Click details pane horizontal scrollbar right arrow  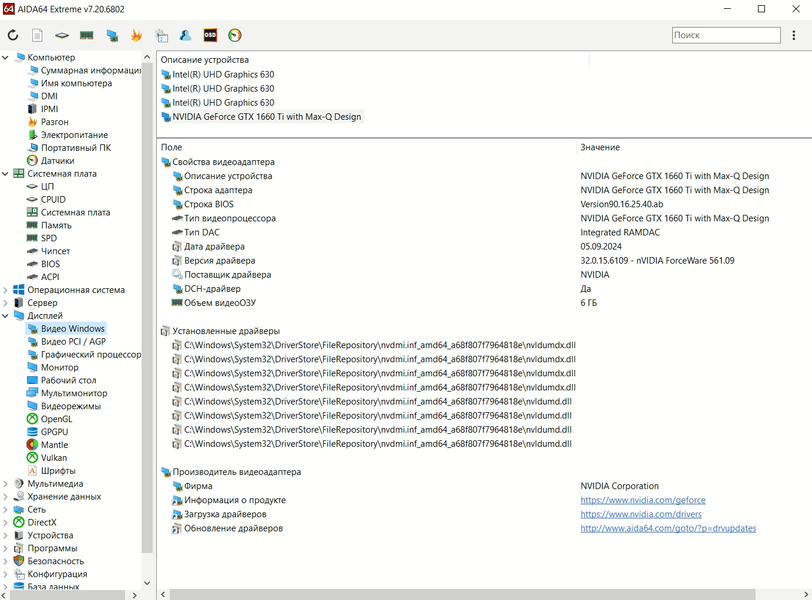806,594
